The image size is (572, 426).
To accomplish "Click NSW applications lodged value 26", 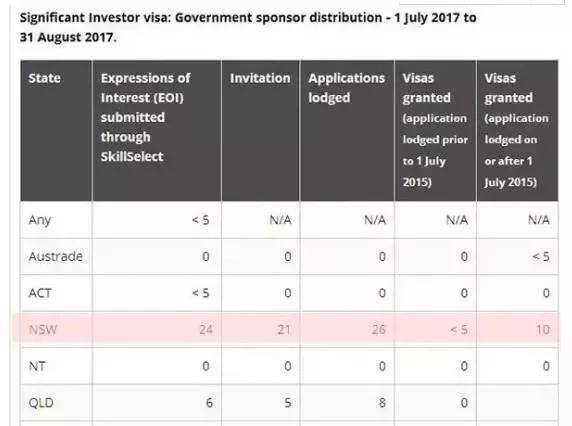I will 379,330.
